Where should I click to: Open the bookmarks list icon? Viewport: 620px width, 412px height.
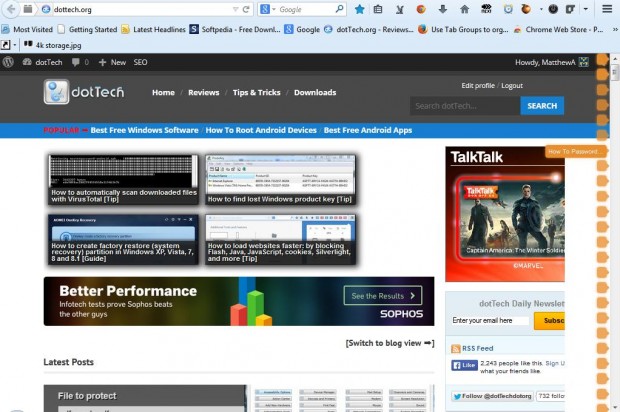coord(378,9)
